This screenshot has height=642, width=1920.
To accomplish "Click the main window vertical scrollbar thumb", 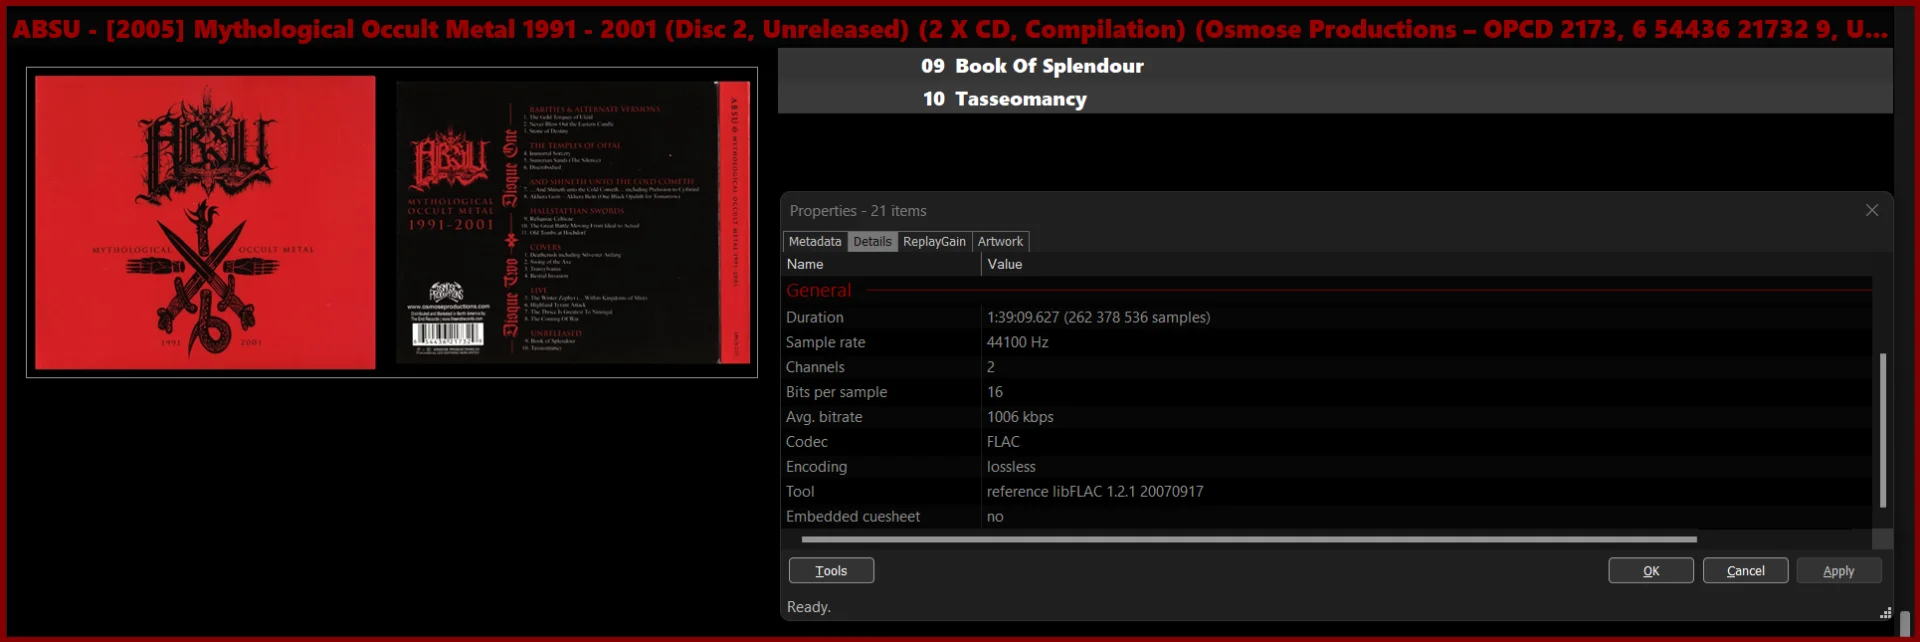I will 1905,623.
